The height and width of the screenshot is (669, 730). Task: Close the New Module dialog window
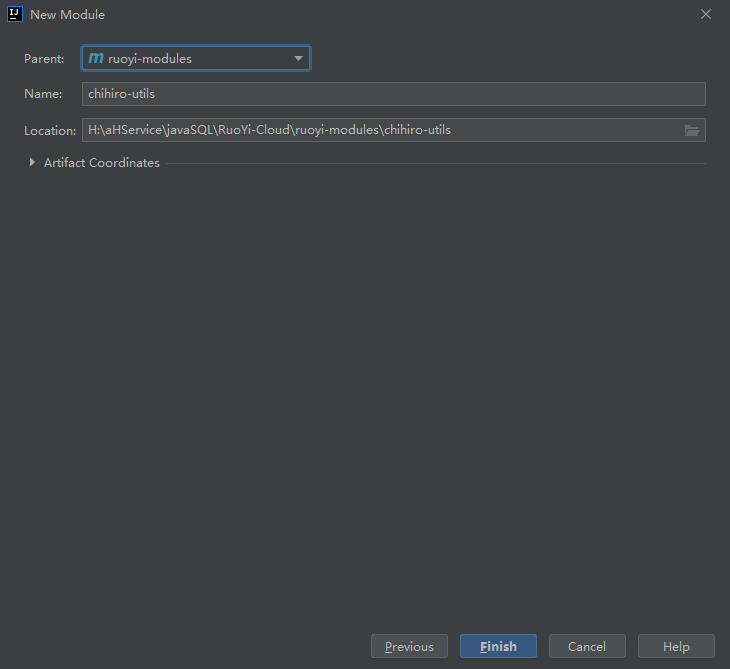(706, 14)
